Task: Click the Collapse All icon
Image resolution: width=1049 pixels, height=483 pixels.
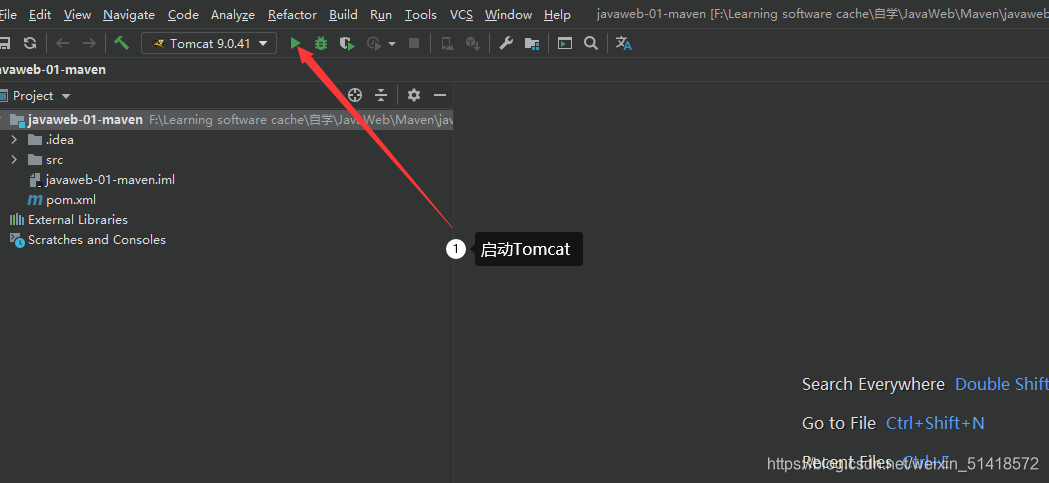Action: pyautogui.click(x=381, y=95)
